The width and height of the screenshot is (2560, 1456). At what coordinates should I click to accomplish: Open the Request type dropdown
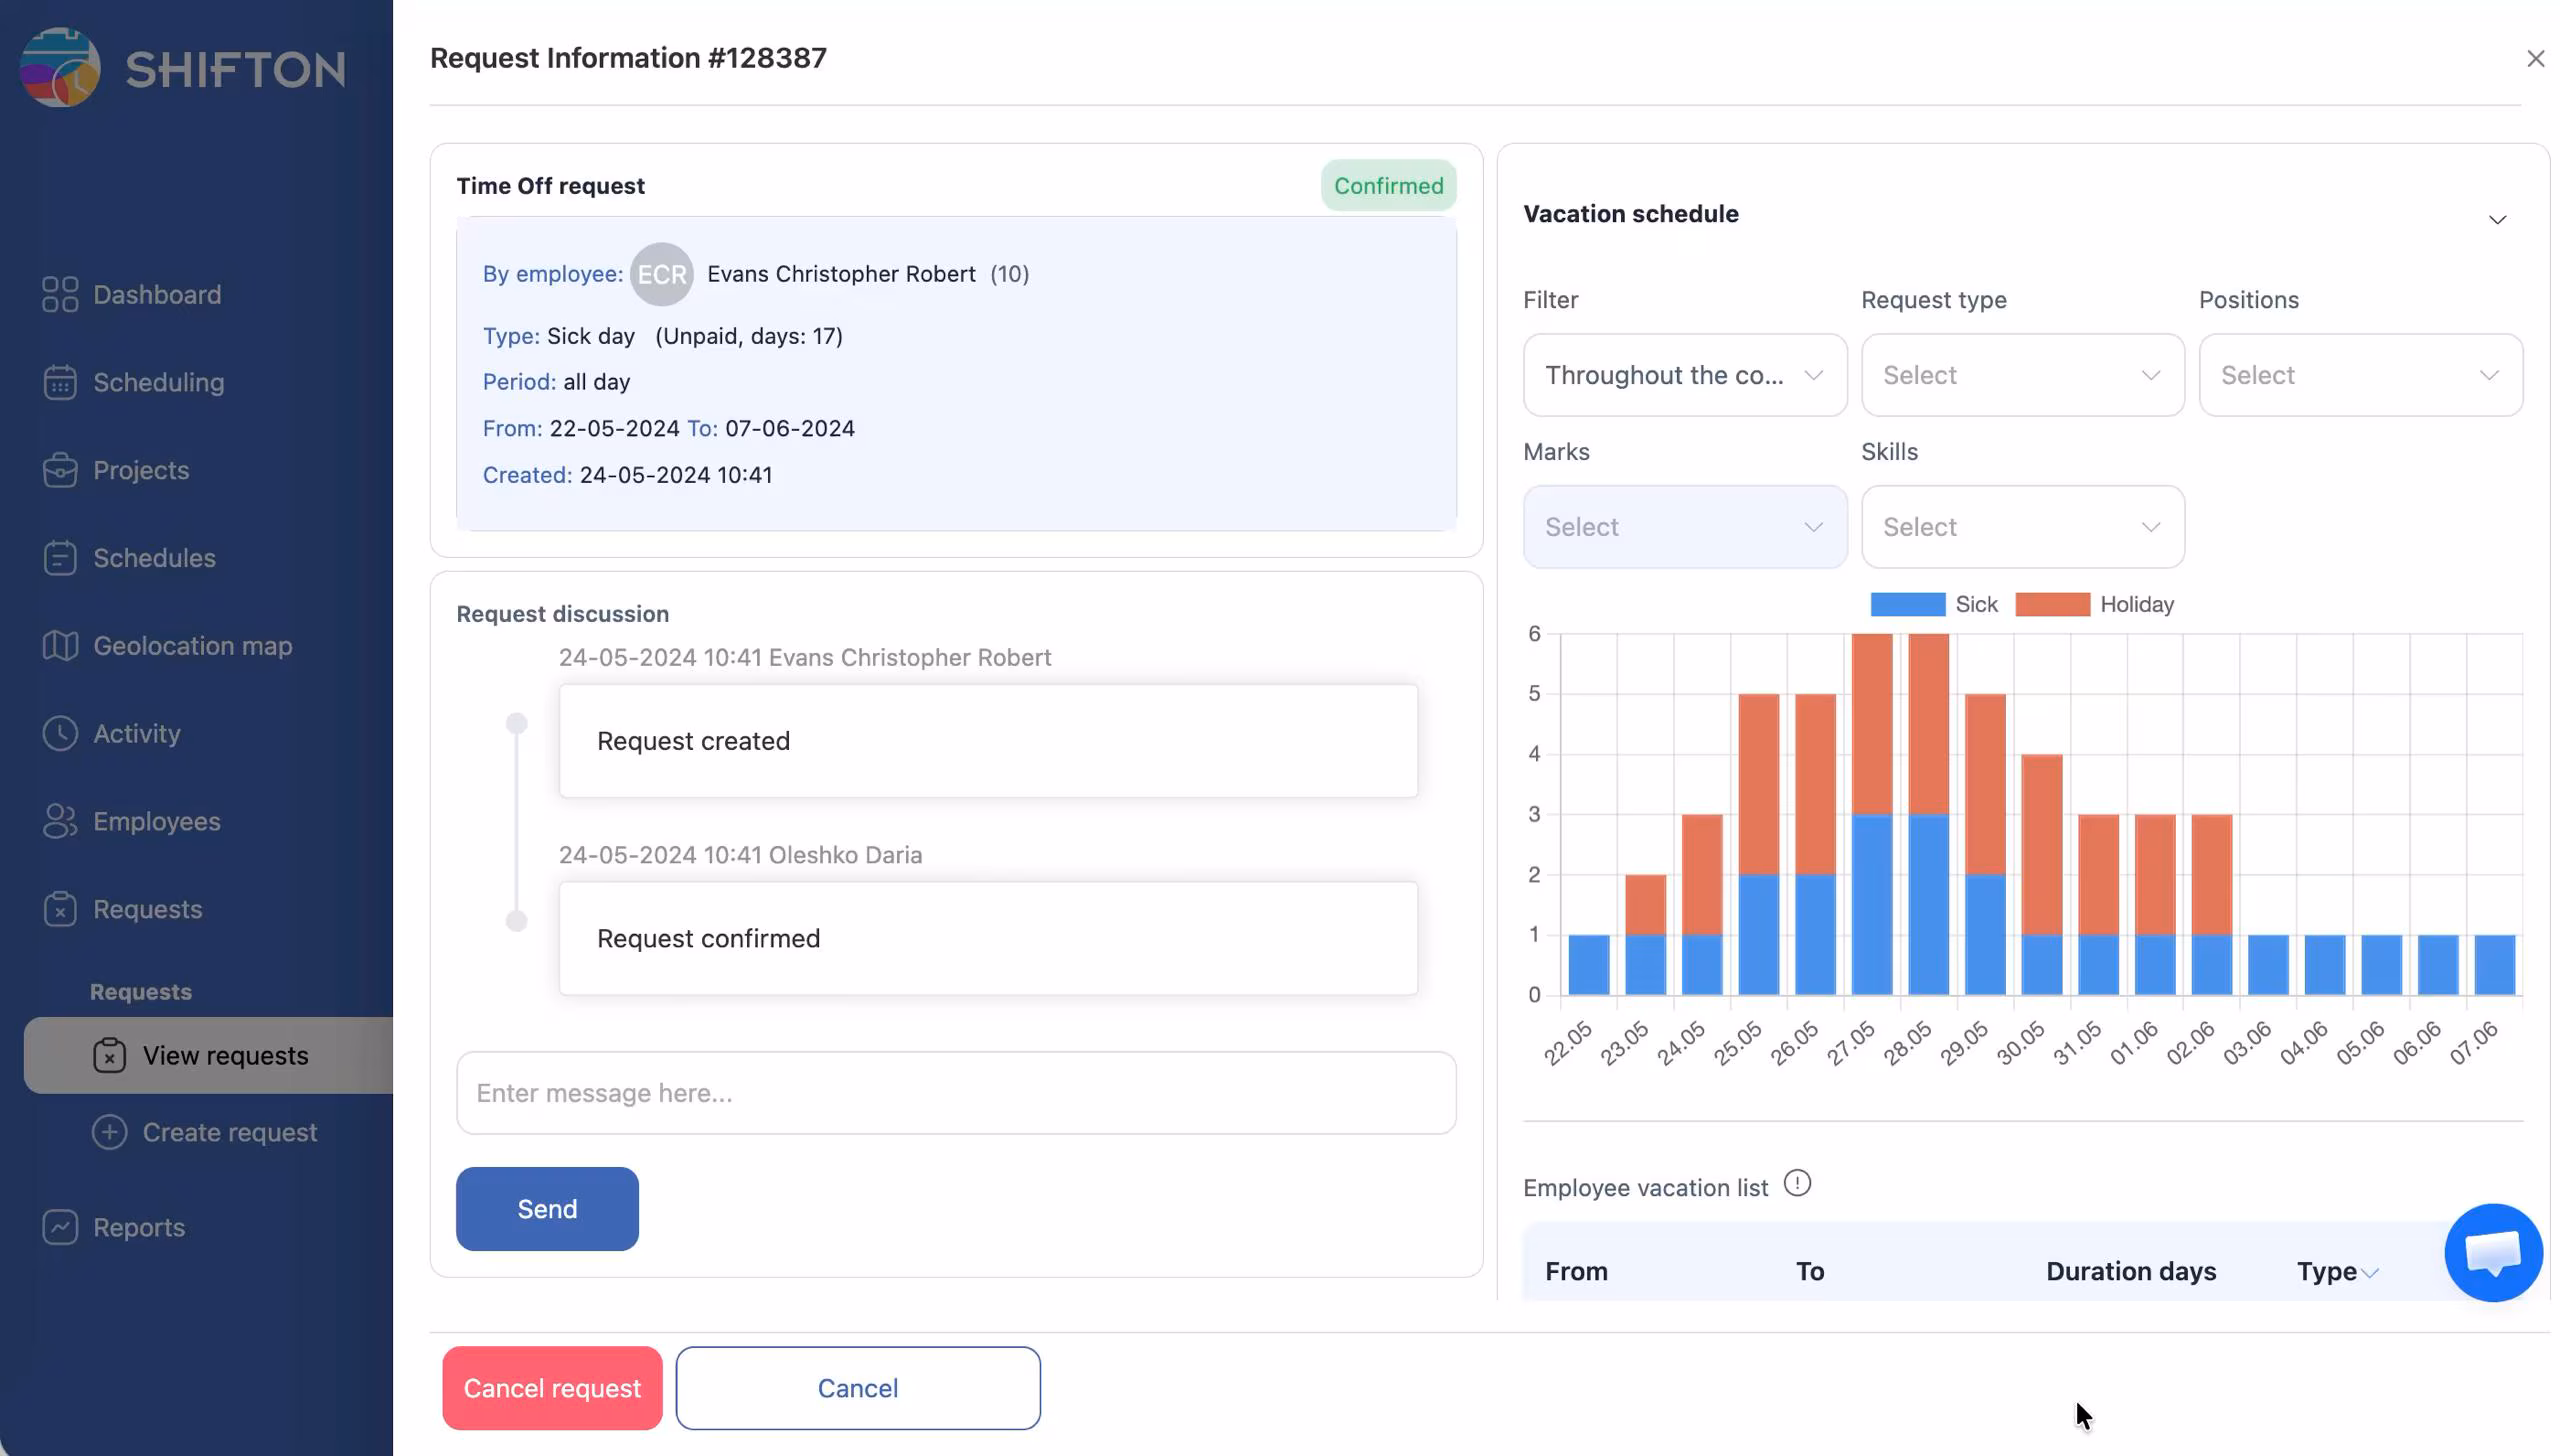2022,375
